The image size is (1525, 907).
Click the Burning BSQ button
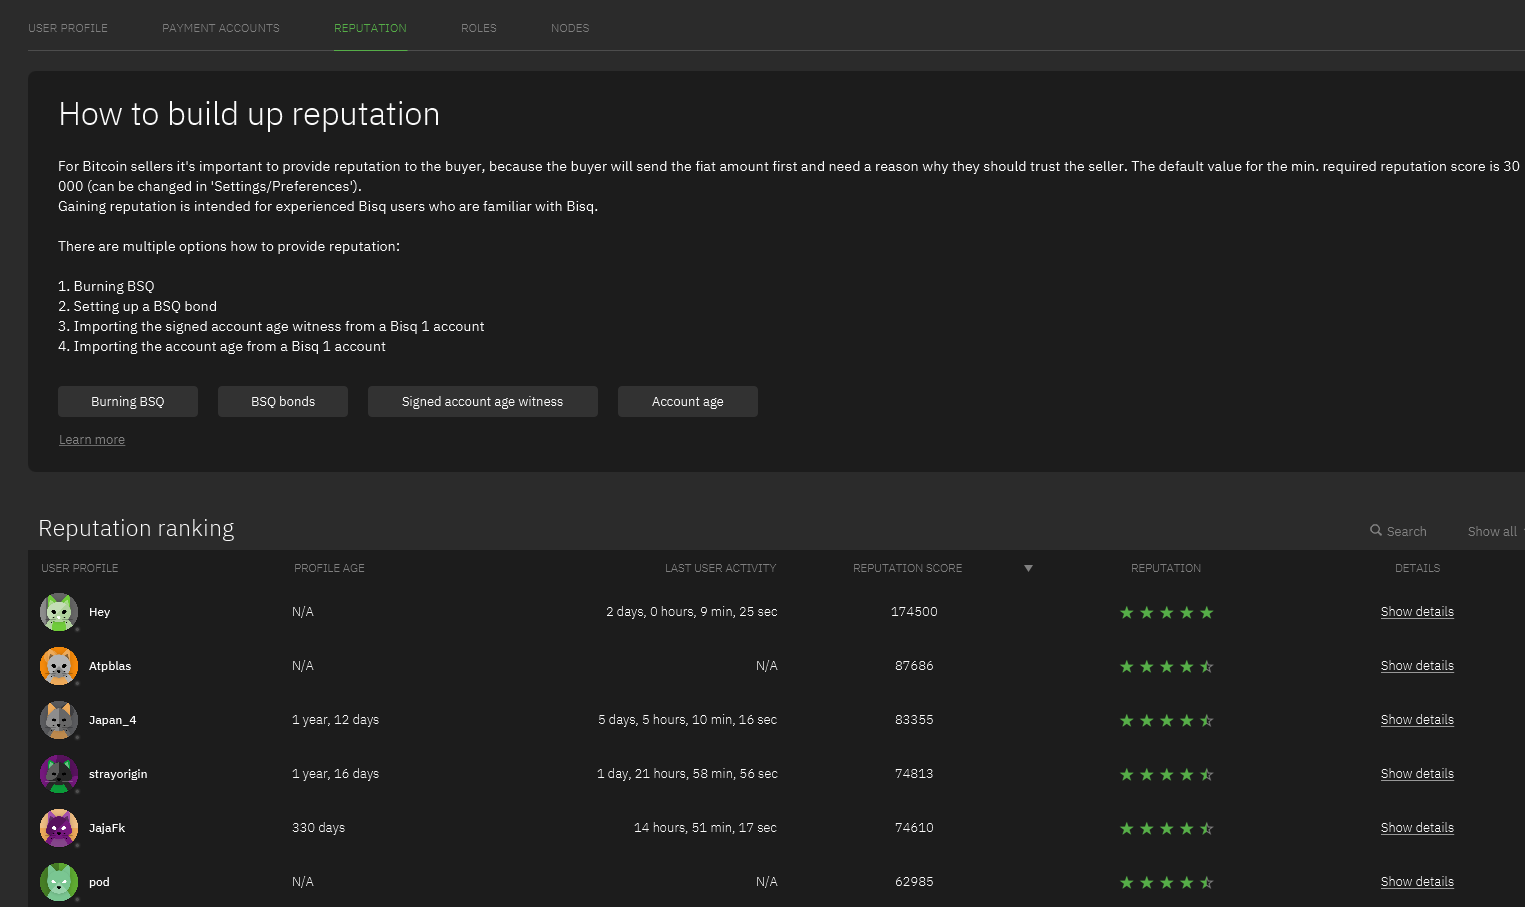(x=128, y=401)
